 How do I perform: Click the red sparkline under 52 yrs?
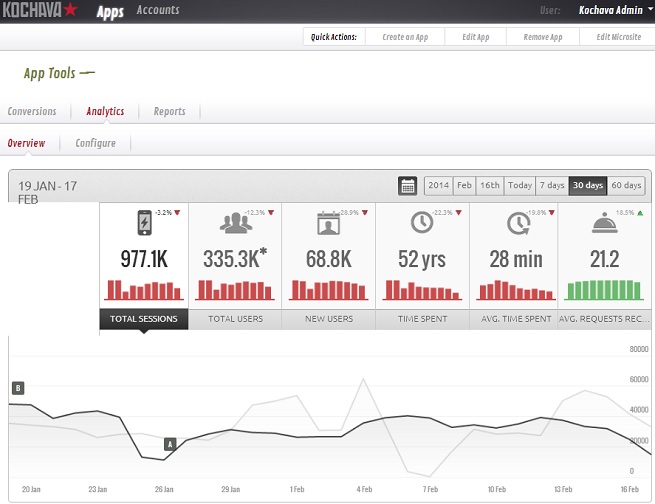coord(422,290)
